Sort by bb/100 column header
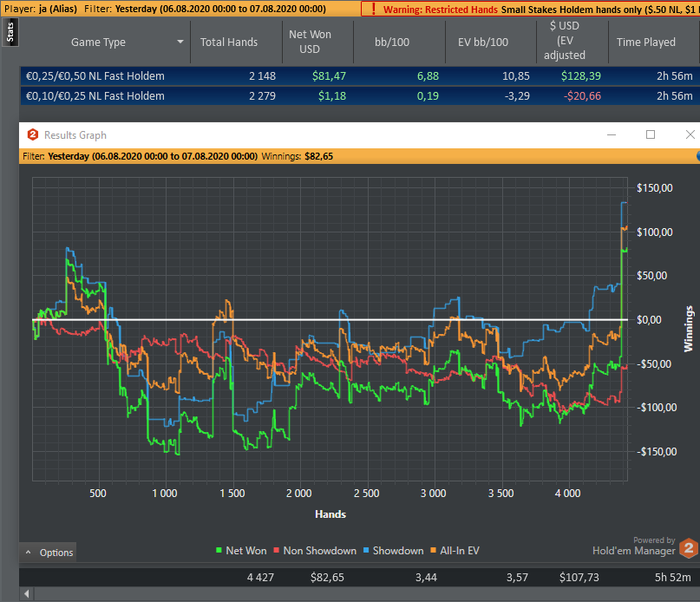The image size is (700, 602). coord(392,42)
